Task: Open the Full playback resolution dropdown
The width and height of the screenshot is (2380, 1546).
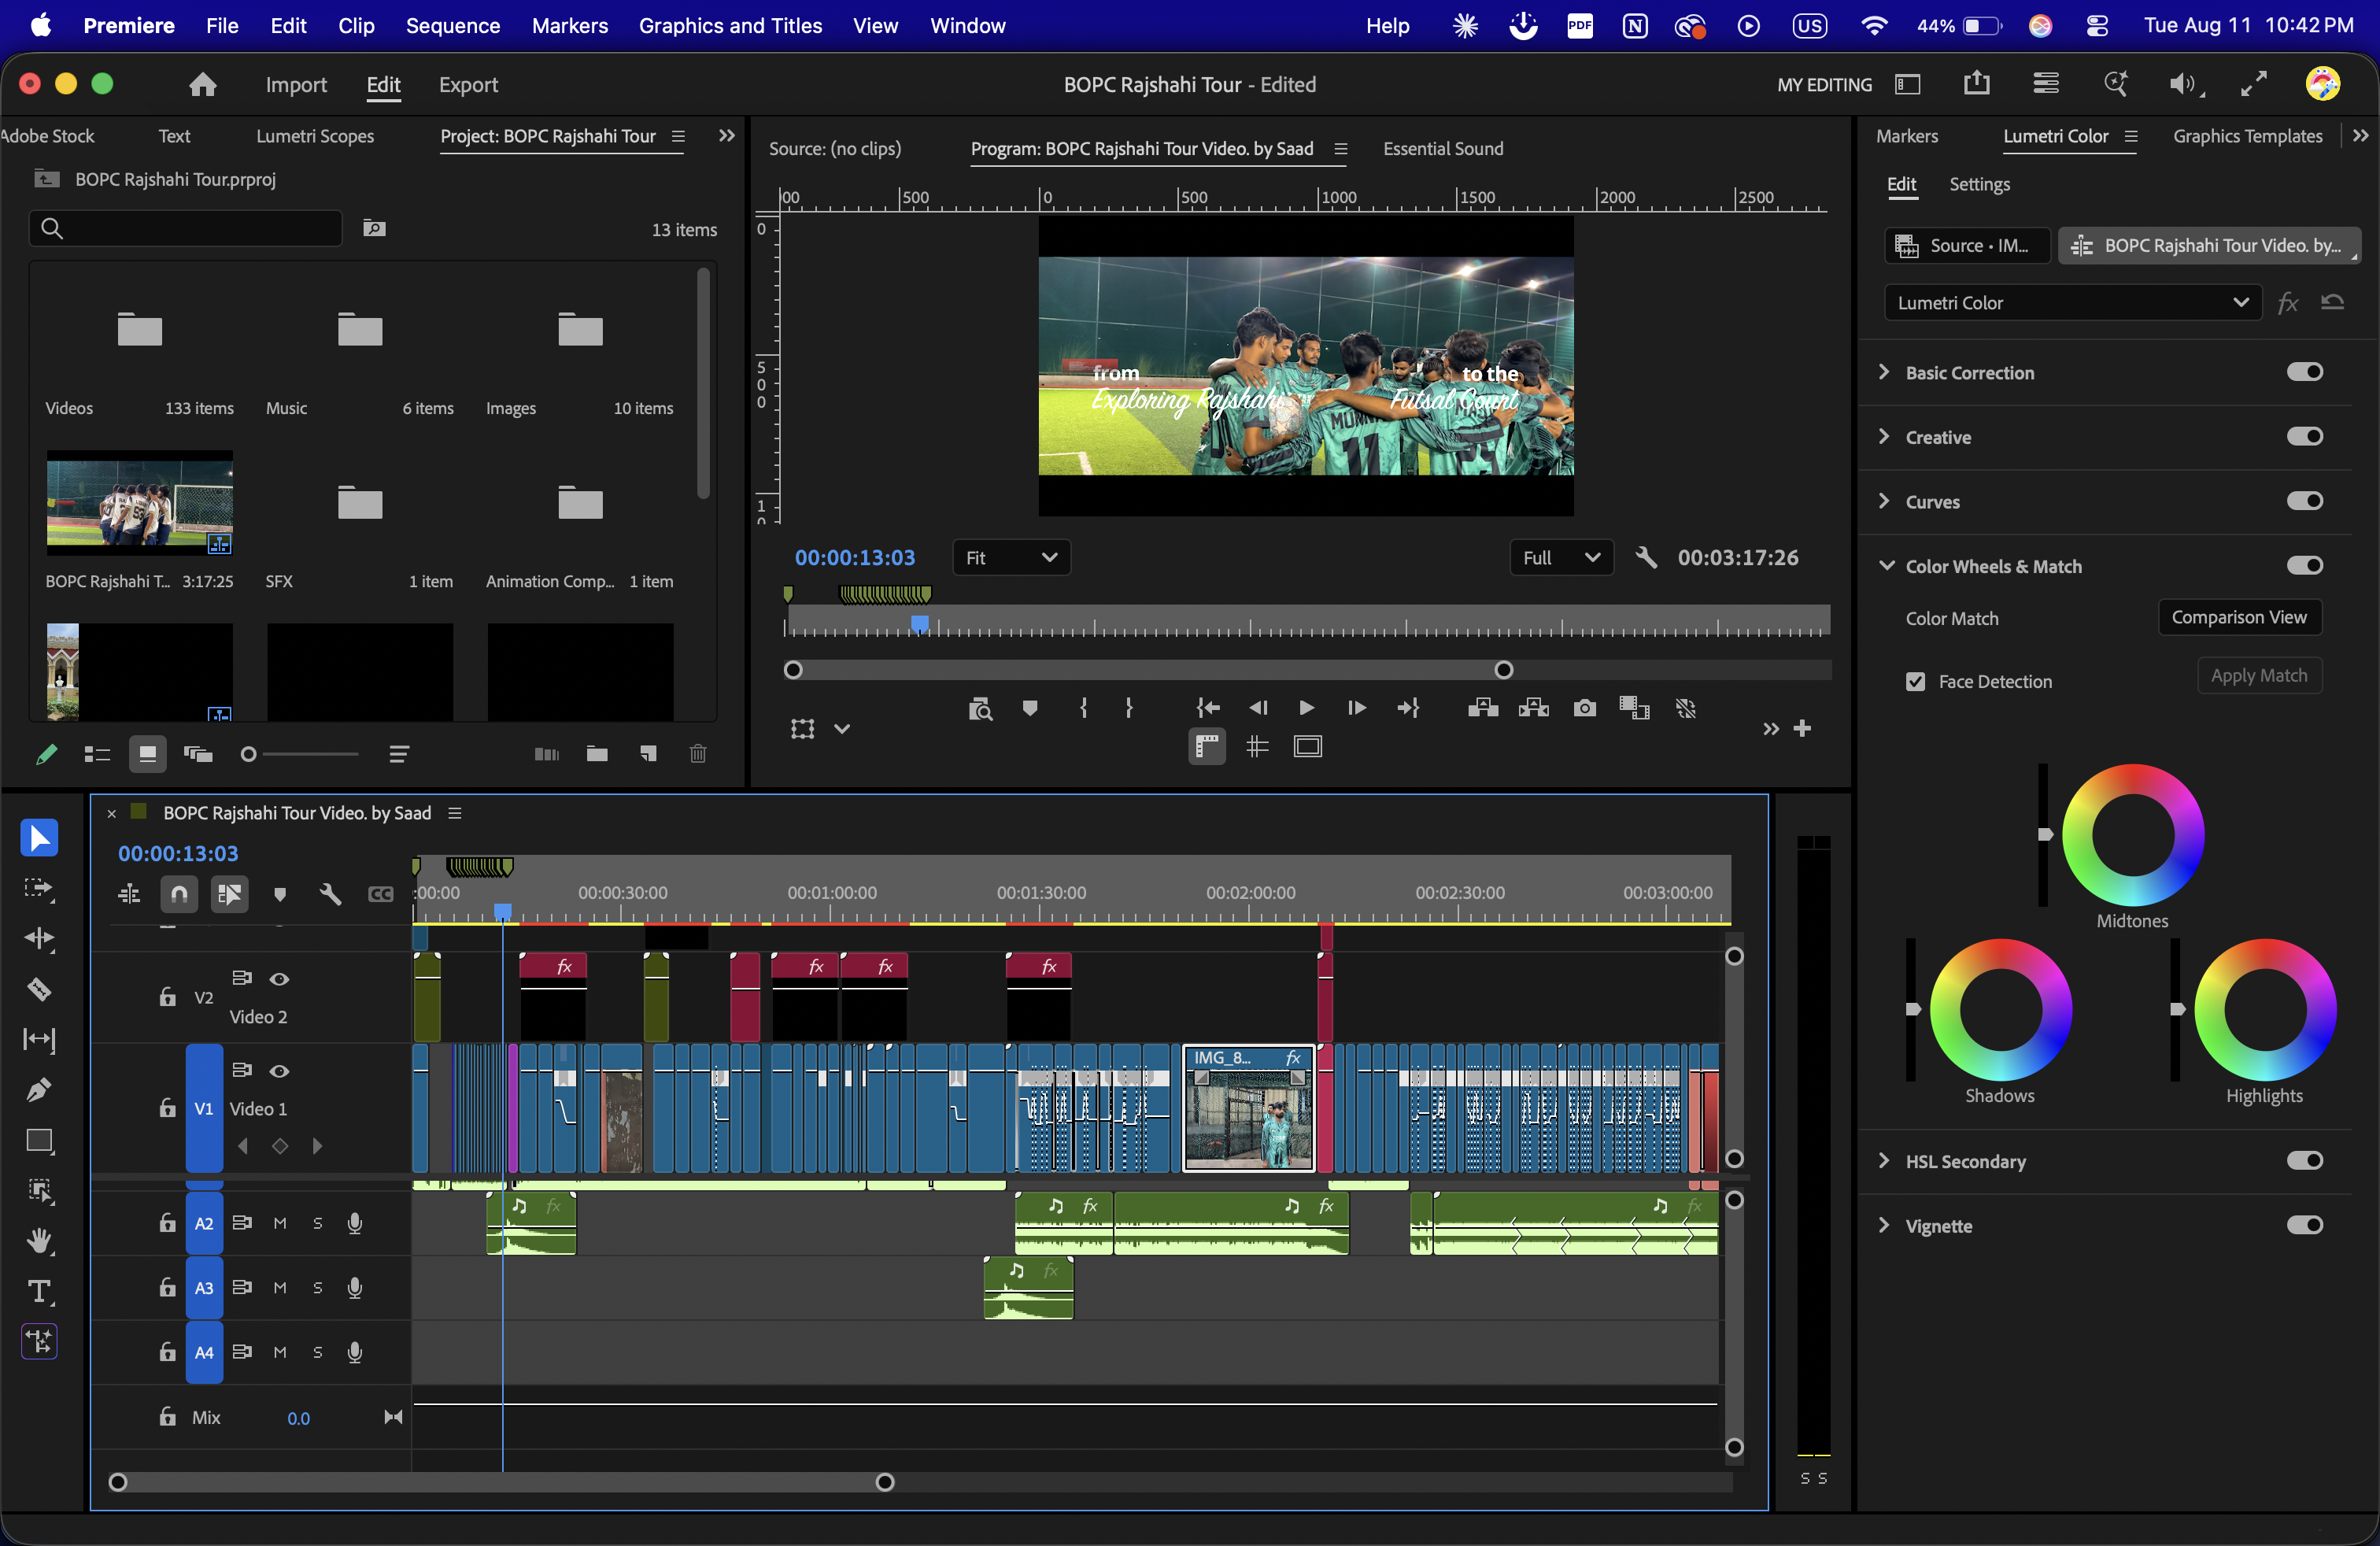Action: [x=1561, y=557]
